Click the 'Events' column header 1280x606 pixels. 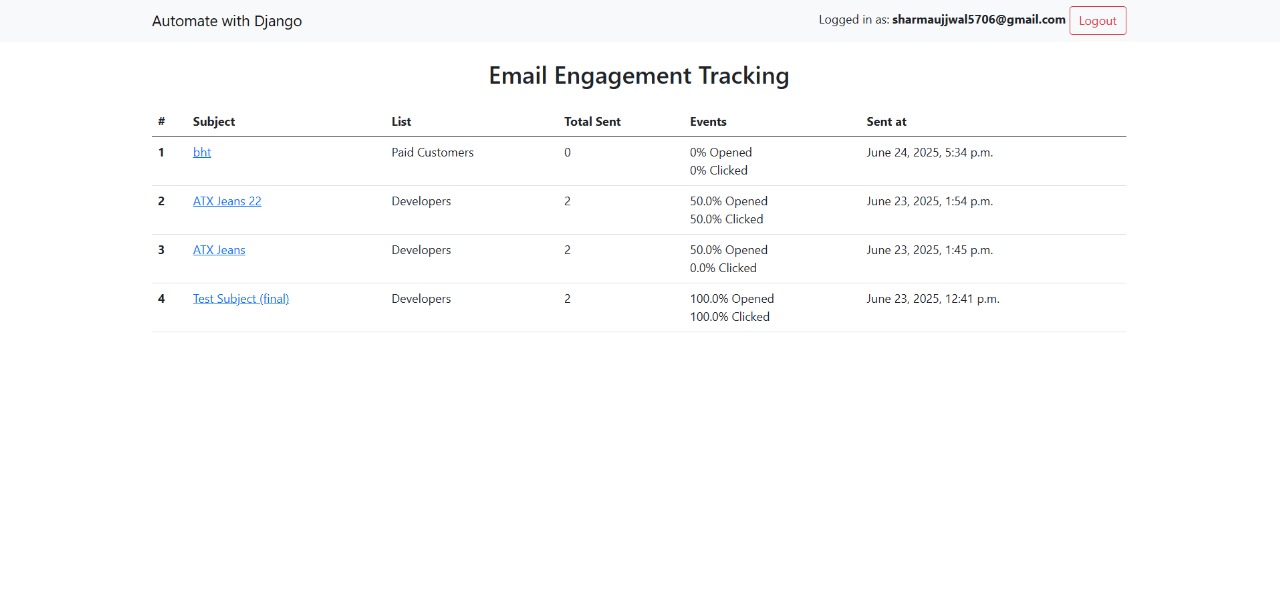708,122
